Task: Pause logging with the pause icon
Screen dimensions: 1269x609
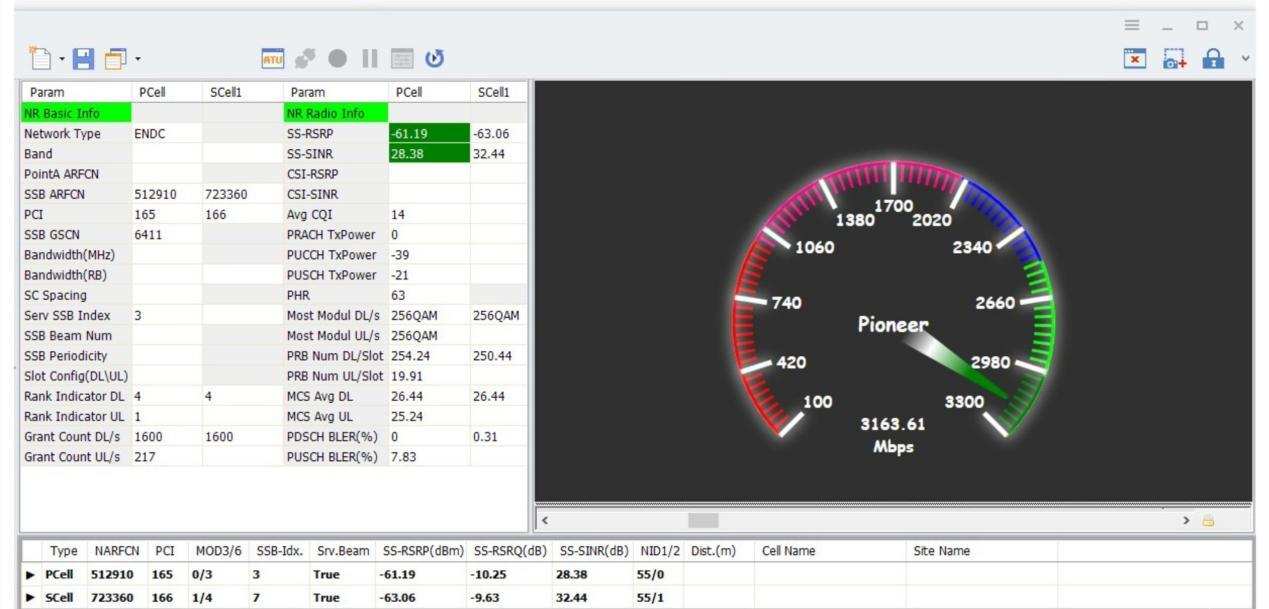Action: (370, 60)
